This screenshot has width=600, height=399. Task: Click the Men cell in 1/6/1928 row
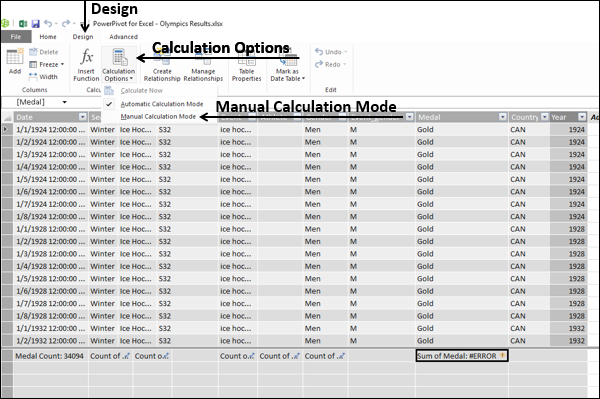click(325, 291)
